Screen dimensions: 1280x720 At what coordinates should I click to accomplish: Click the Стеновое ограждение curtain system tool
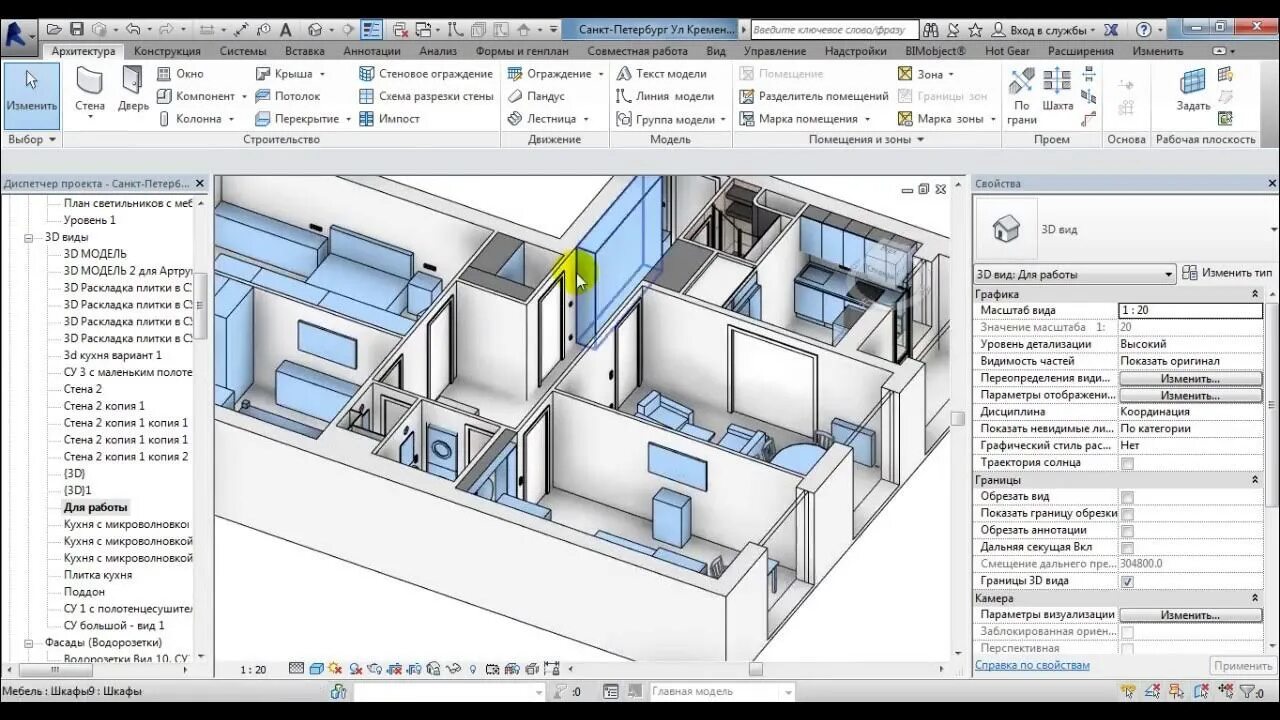(x=425, y=73)
